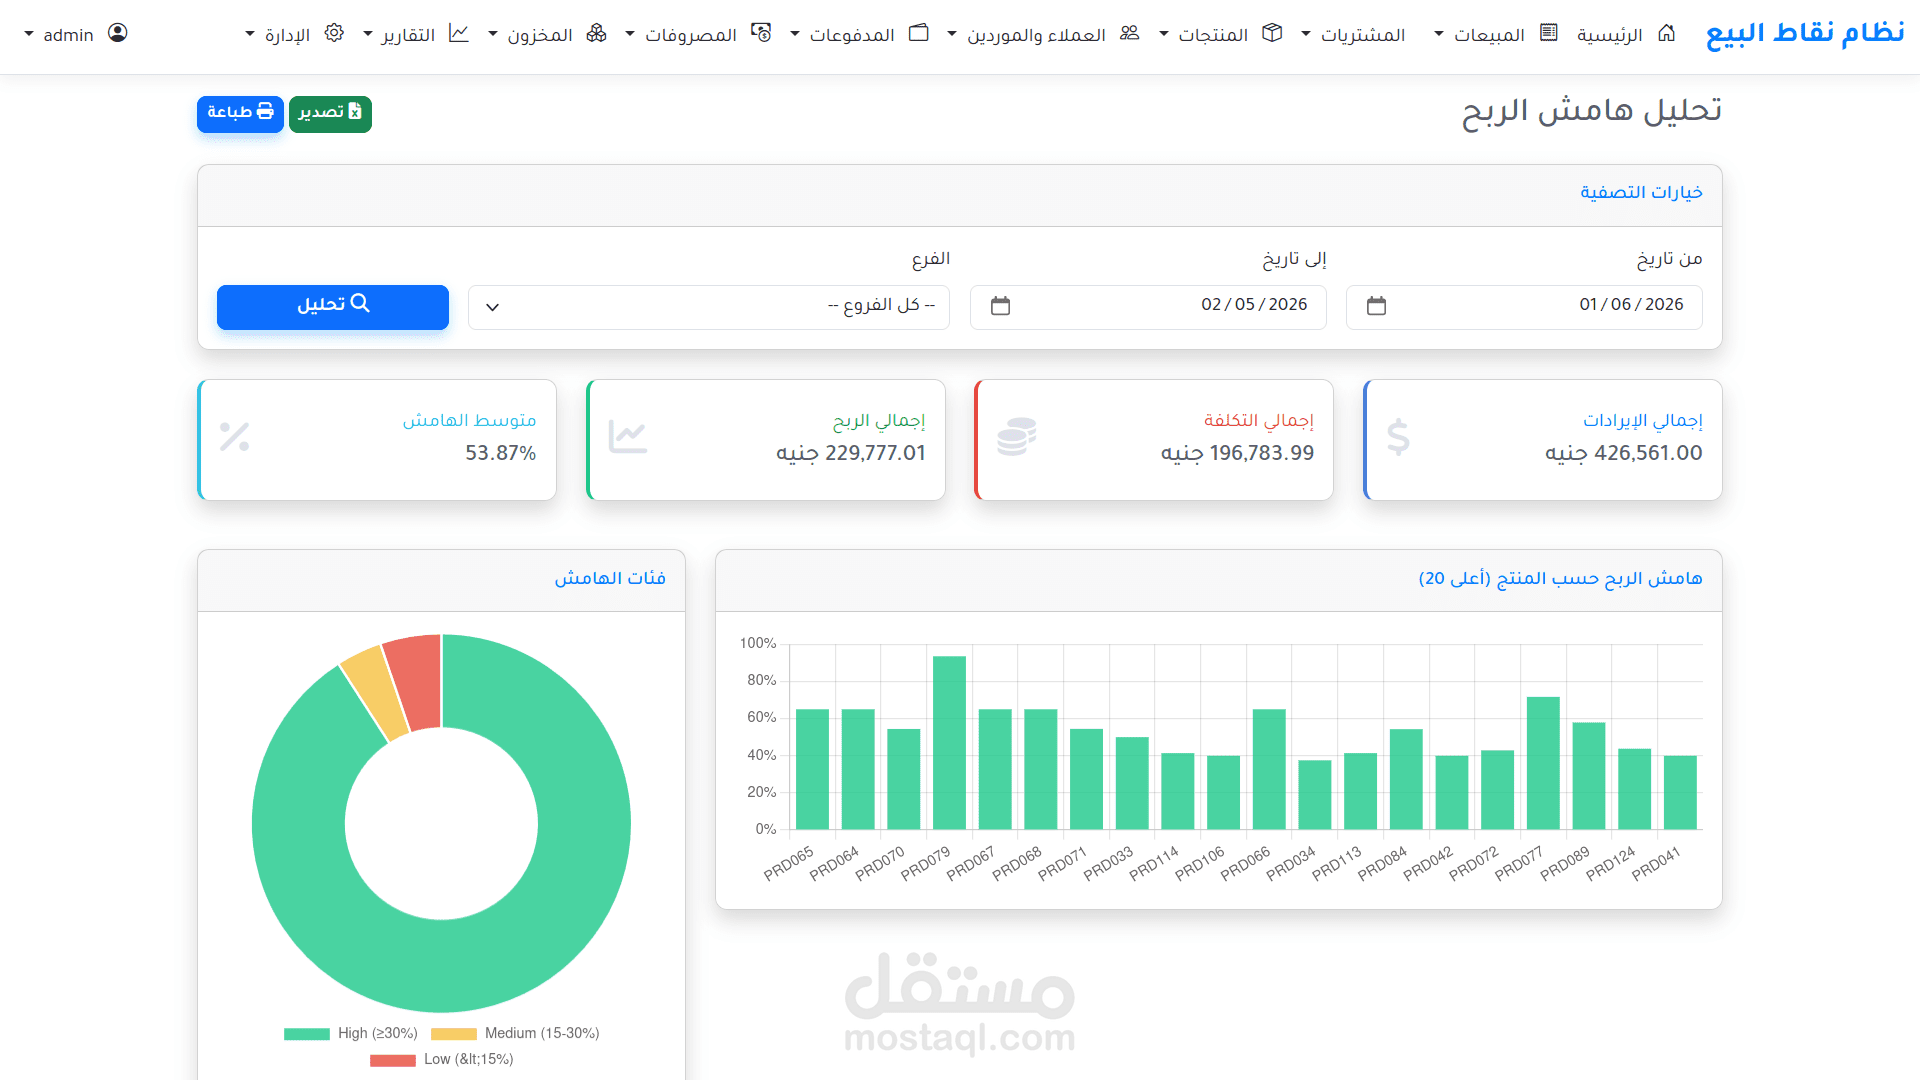The height and width of the screenshot is (1080, 1920).
Task: Click the admin user avatar icon
Action: click(x=118, y=33)
